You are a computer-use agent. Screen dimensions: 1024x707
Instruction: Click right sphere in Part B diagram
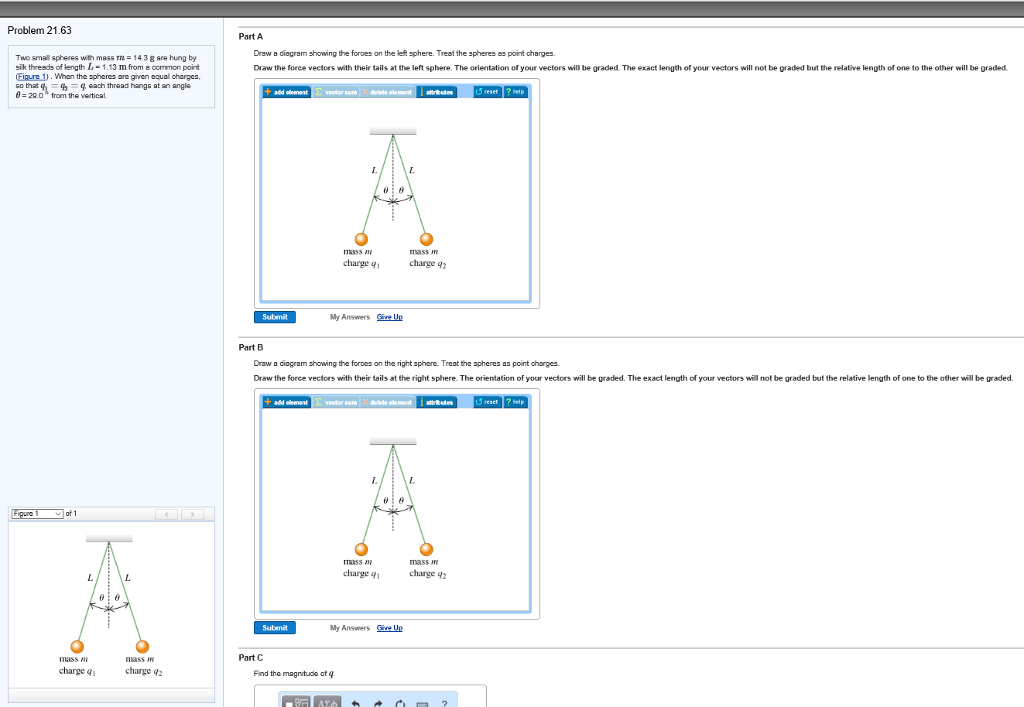[x=426, y=550]
